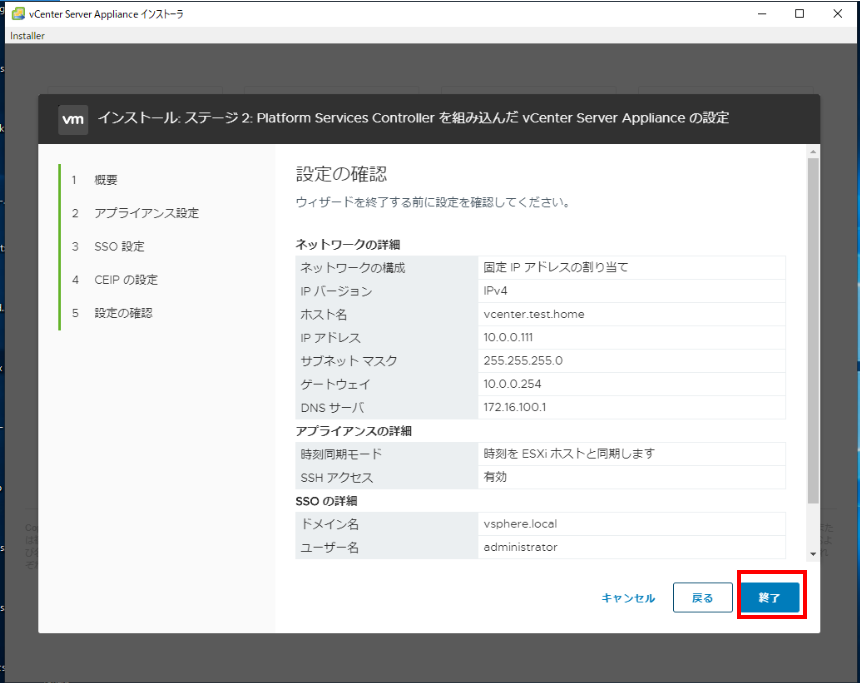The width and height of the screenshot is (860, 683).
Task: Click the SSO の詳細 section heading
Action: [x=326, y=501]
